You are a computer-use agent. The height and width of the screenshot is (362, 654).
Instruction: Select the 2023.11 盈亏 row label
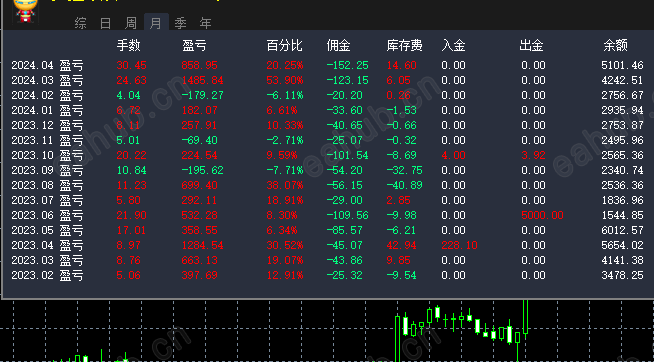pyautogui.click(x=47, y=141)
